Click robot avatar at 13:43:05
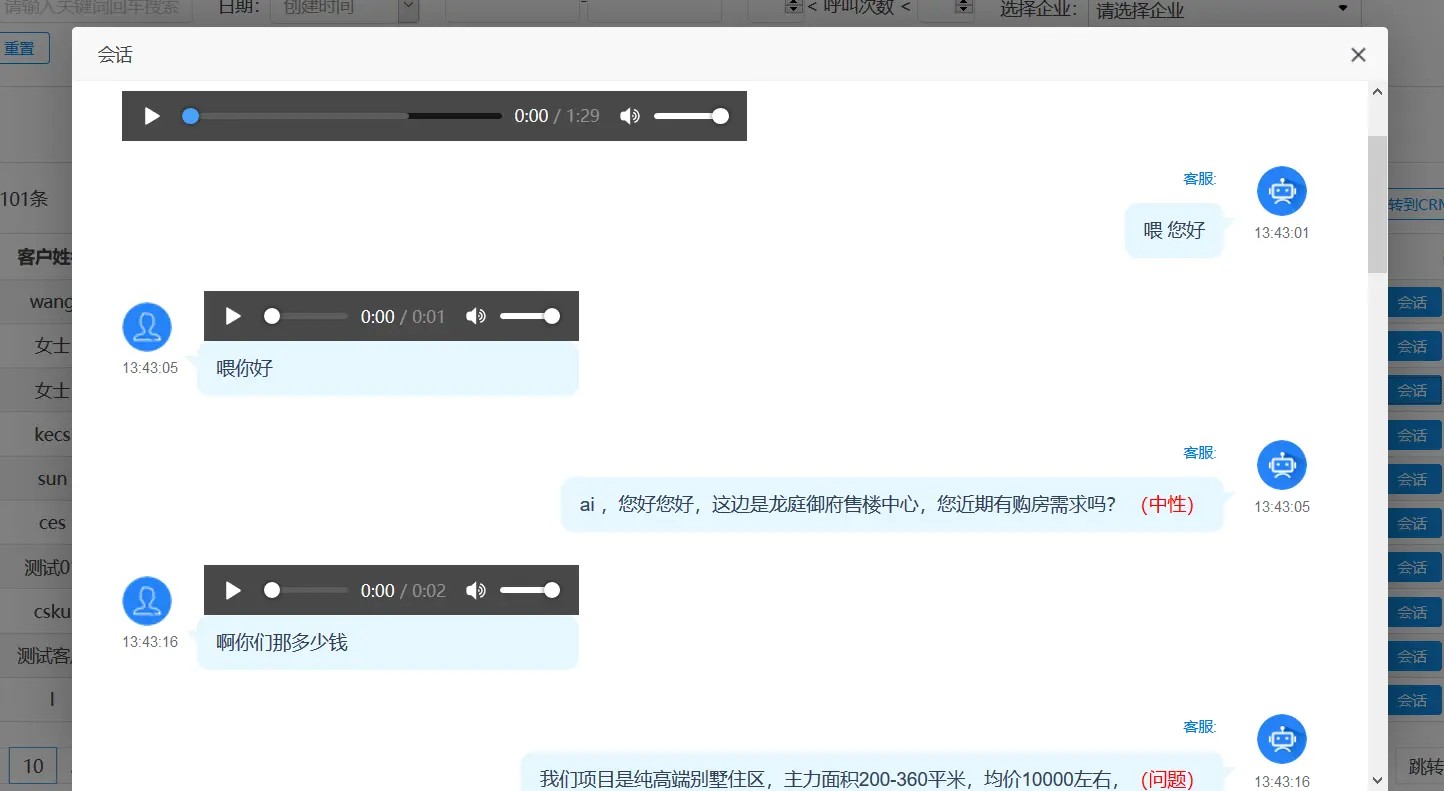Viewport: 1444px width, 791px height. (x=1282, y=465)
